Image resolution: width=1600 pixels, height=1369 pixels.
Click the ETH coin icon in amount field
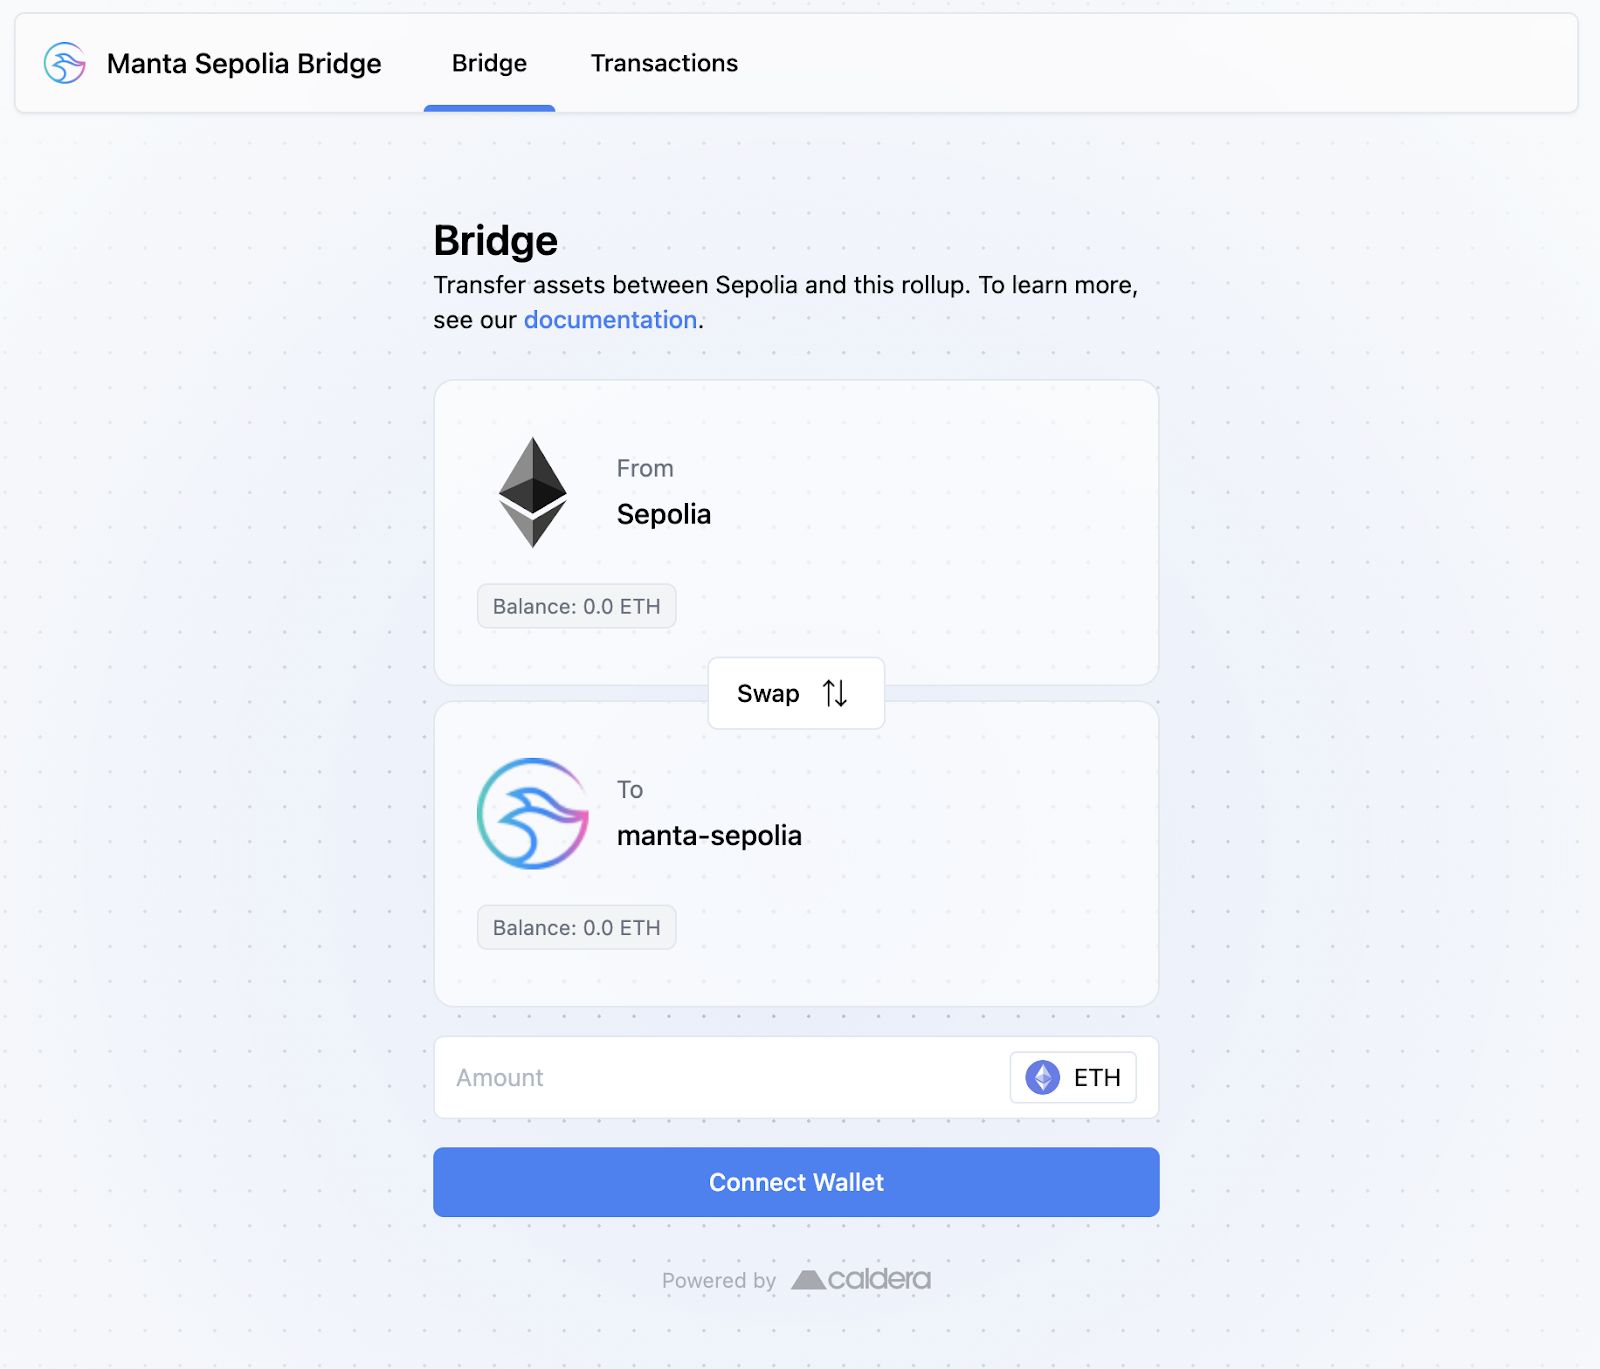1043,1077
